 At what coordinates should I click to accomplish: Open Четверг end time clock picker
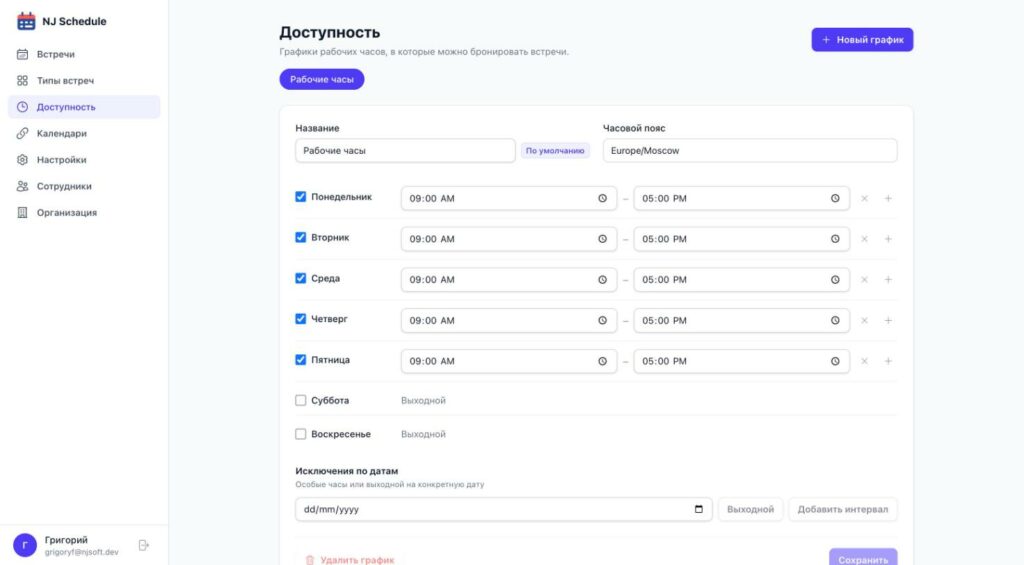pos(835,321)
